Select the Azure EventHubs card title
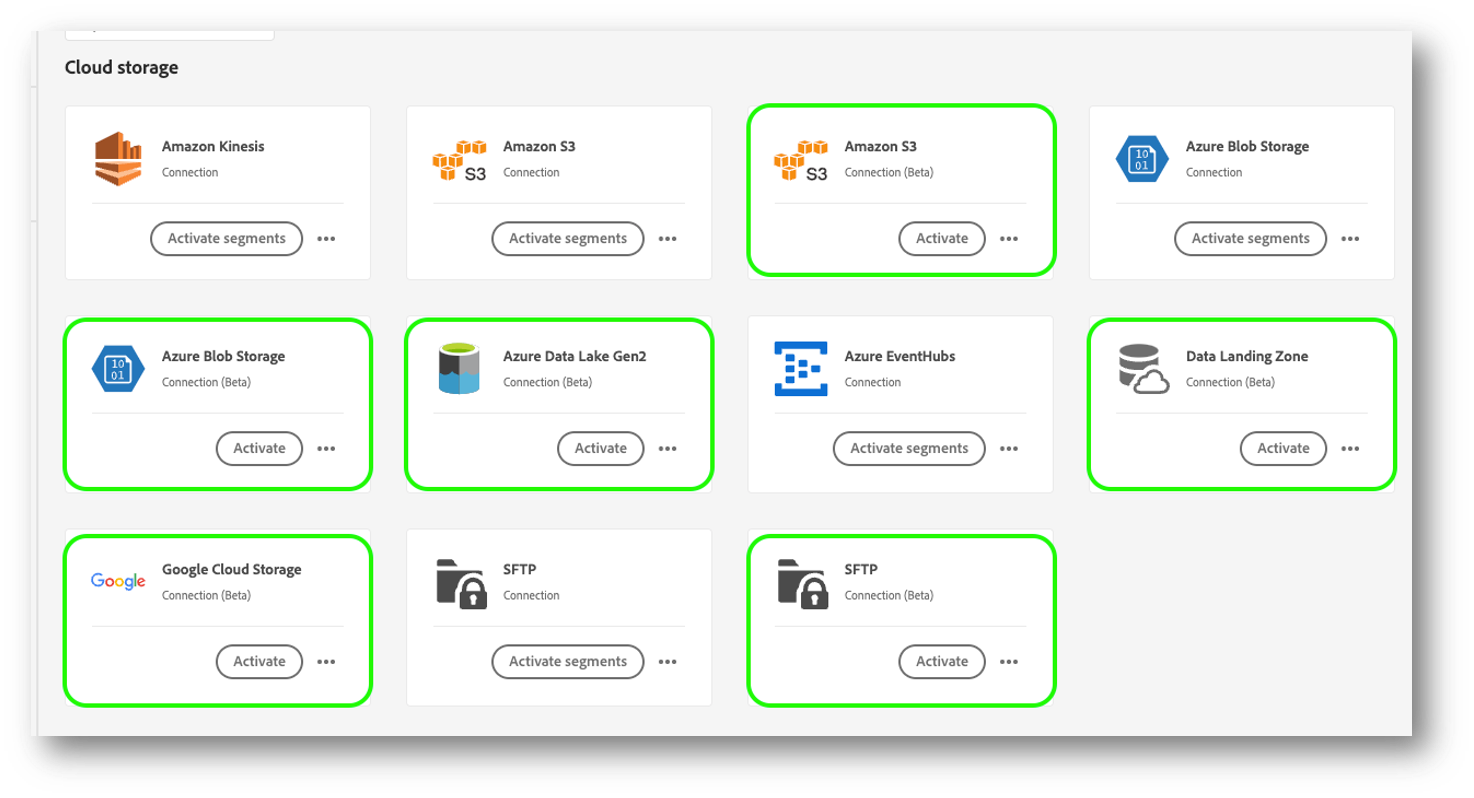1474x798 pixels. click(900, 357)
